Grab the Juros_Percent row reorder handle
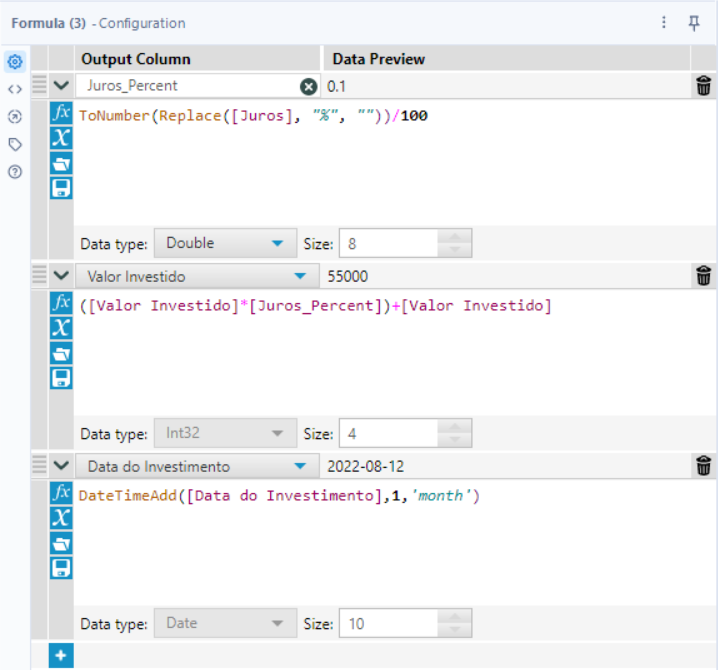Viewport: 718px width, 670px height. [x=39, y=85]
